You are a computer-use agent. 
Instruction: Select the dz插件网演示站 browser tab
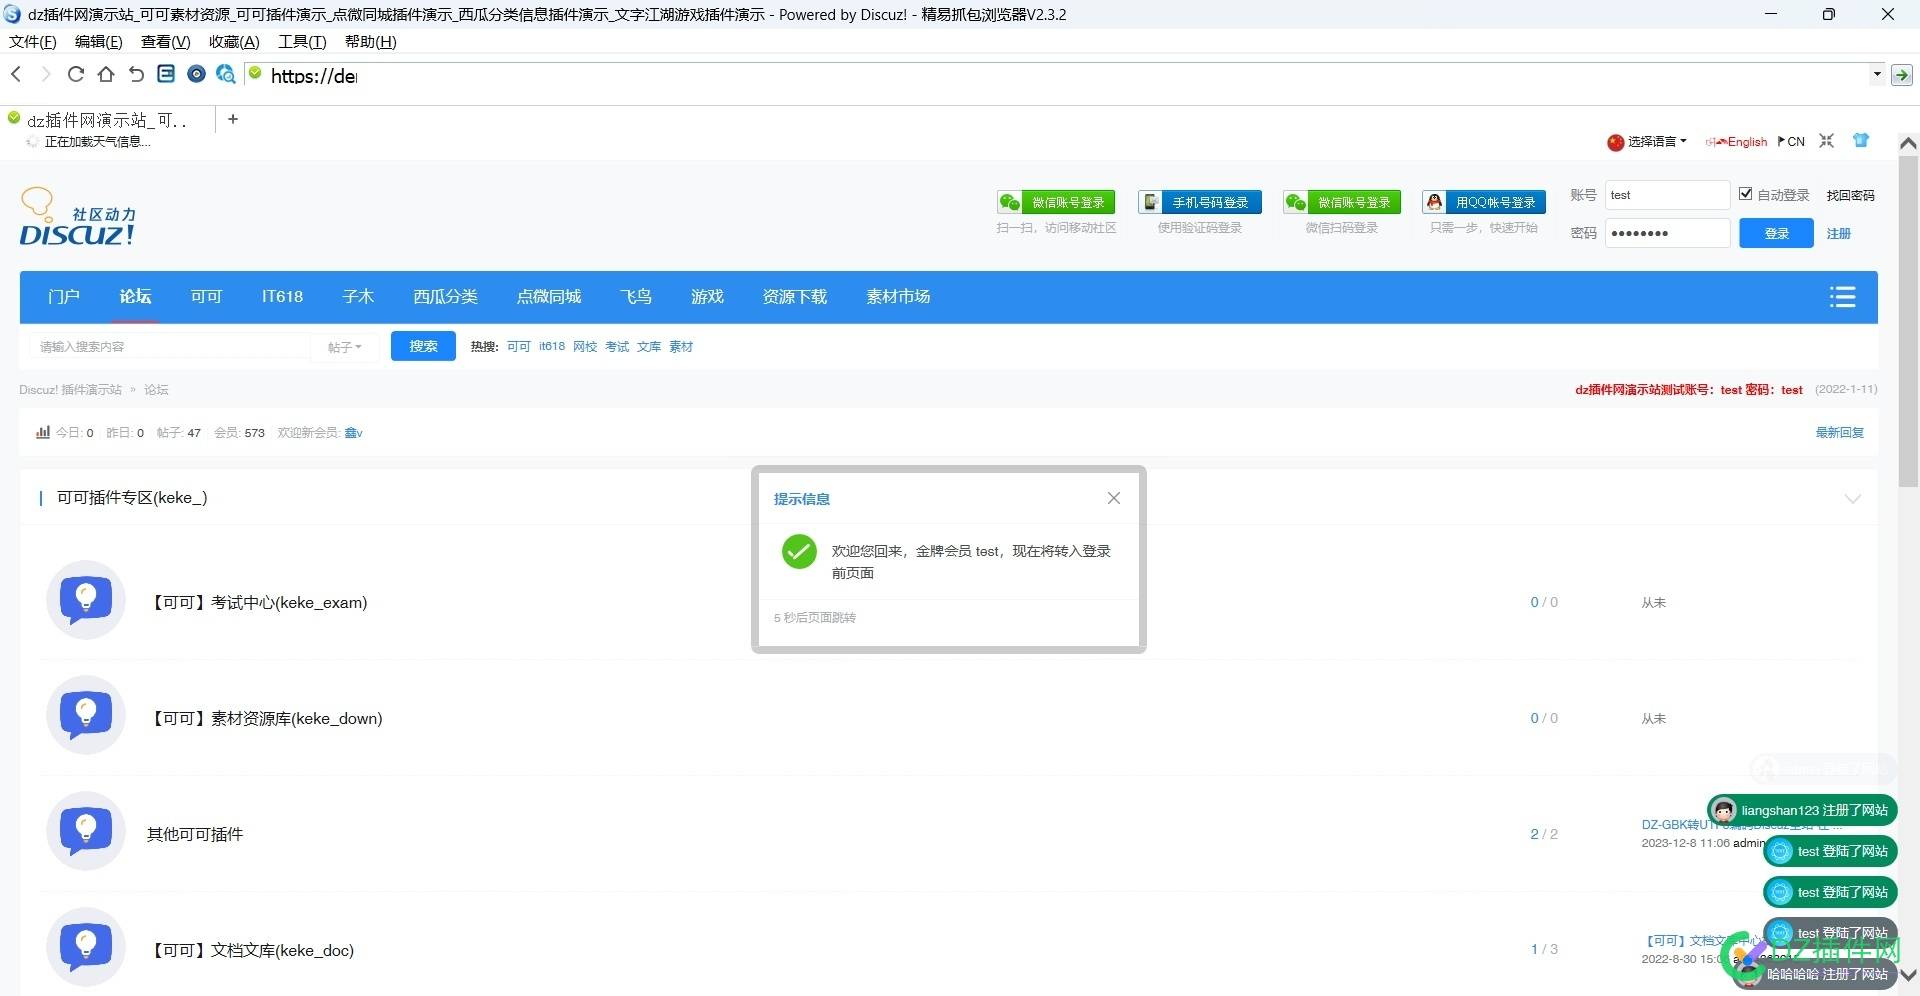click(108, 120)
